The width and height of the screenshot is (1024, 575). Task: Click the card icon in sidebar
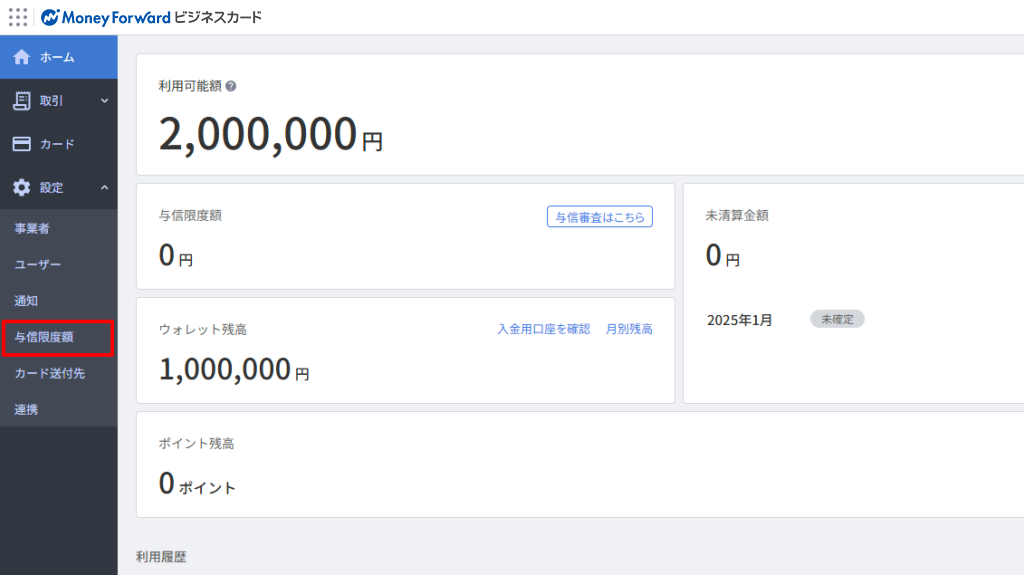click(x=21, y=144)
